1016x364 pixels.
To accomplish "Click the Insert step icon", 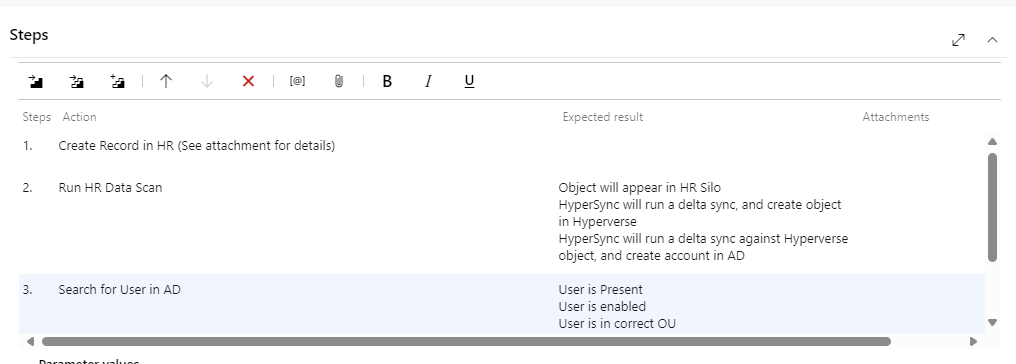I will 36,82.
